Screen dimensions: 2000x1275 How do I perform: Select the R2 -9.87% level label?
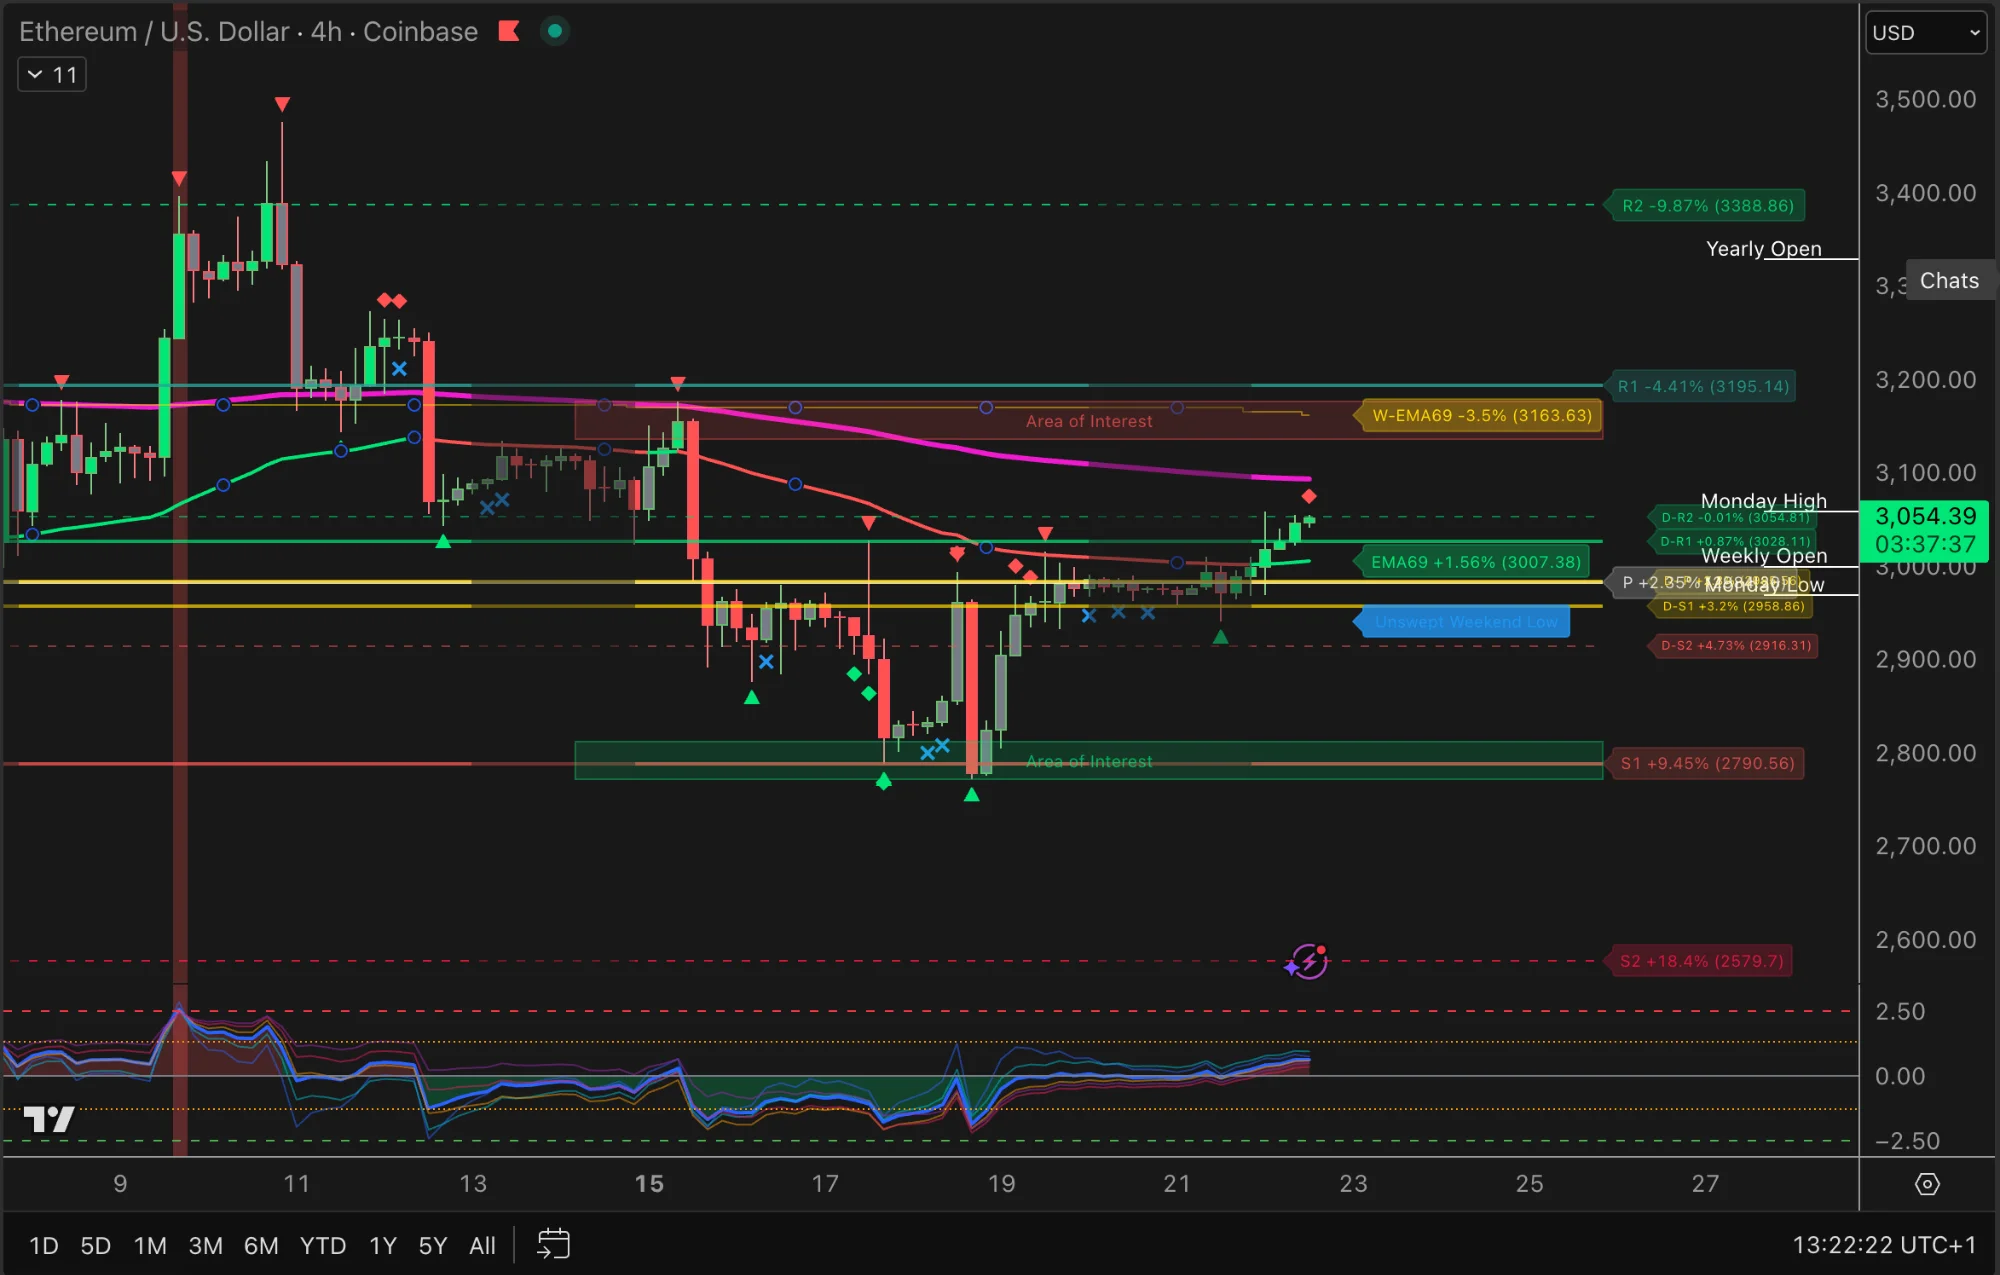1706,205
